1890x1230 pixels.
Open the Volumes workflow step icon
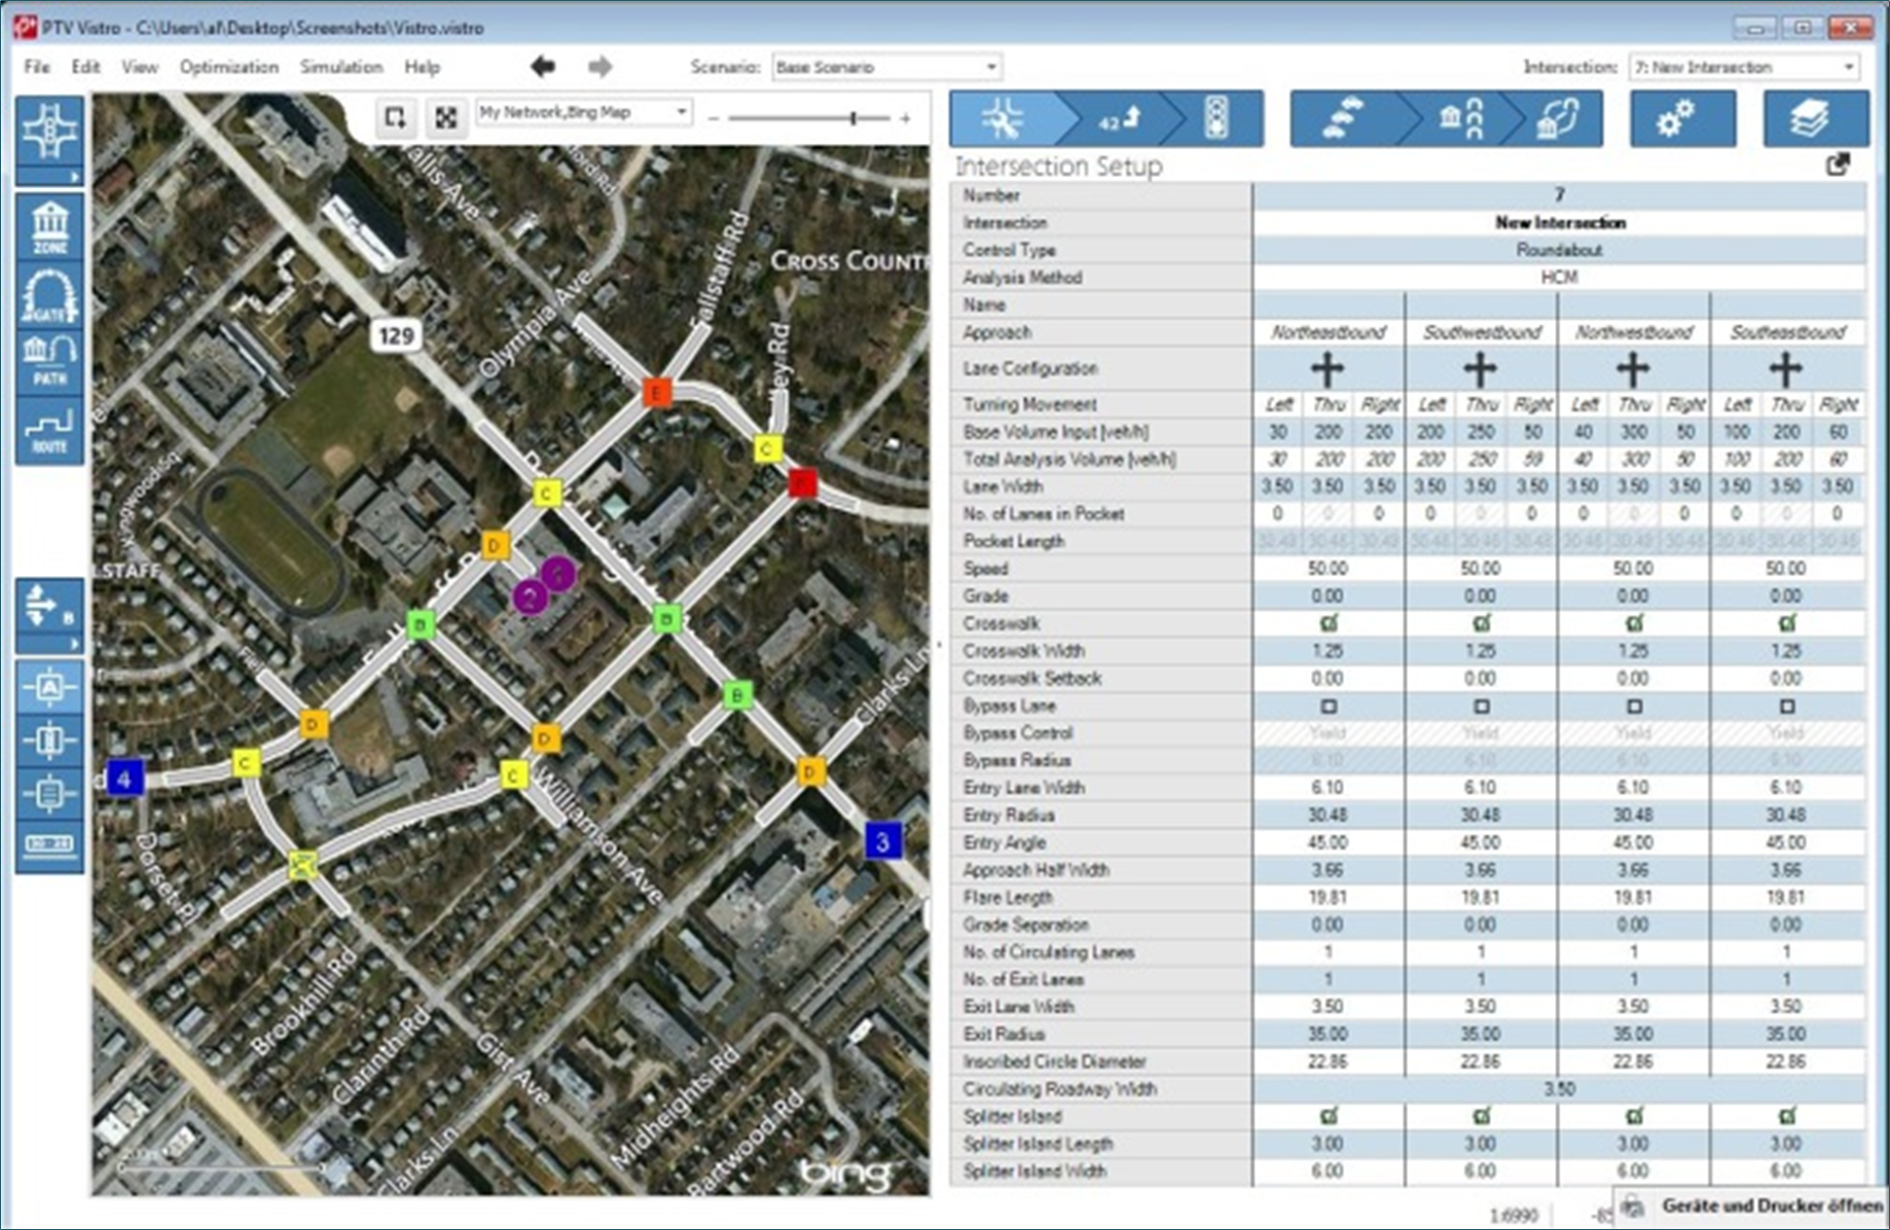pyautogui.click(x=1120, y=119)
